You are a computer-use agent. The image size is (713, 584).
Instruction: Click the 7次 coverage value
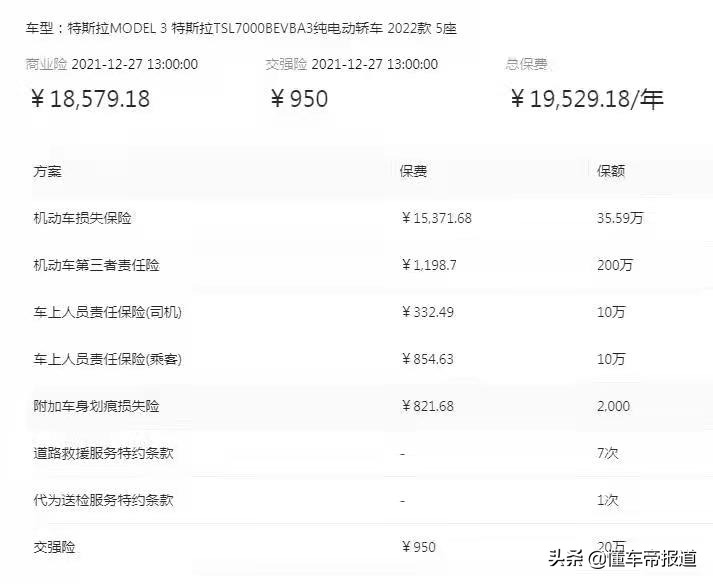(x=608, y=453)
